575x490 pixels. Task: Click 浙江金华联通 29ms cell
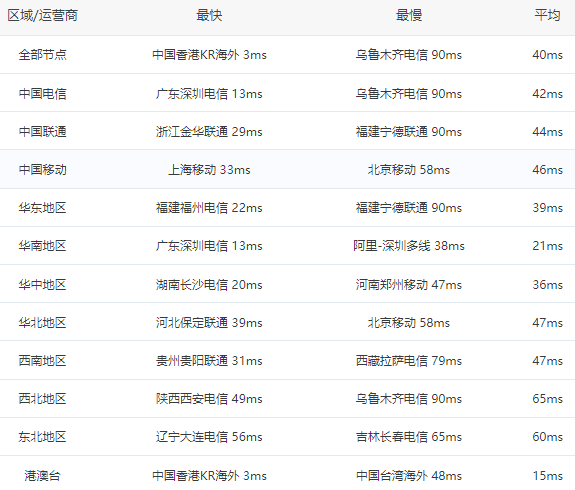209,132
